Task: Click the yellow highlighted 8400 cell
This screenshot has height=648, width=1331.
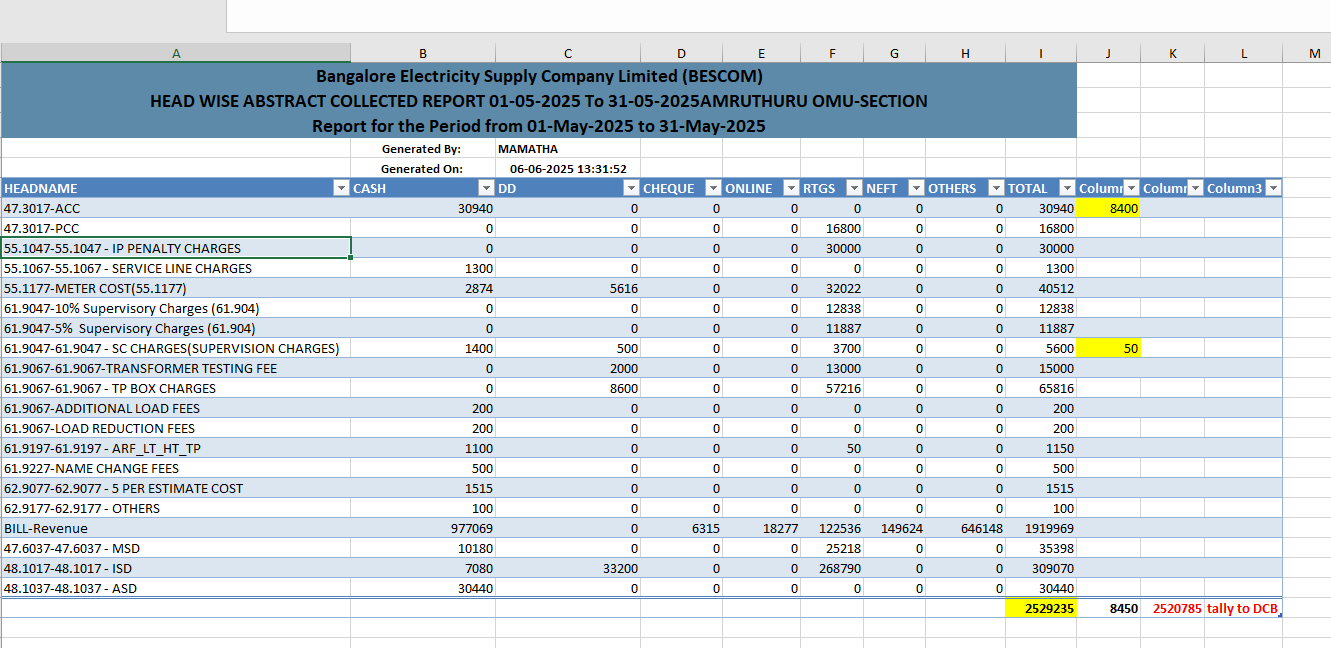Action: (x=1108, y=208)
